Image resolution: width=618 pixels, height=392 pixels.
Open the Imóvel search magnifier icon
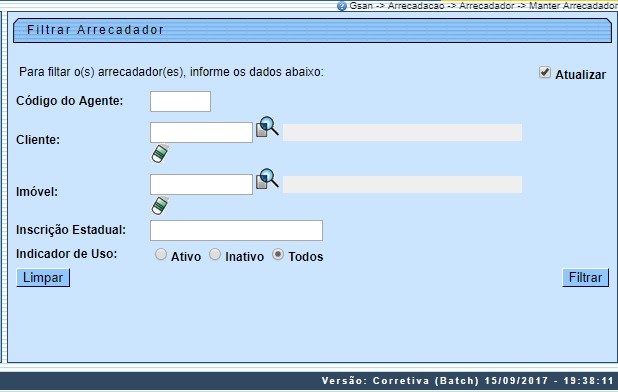pyautogui.click(x=267, y=179)
